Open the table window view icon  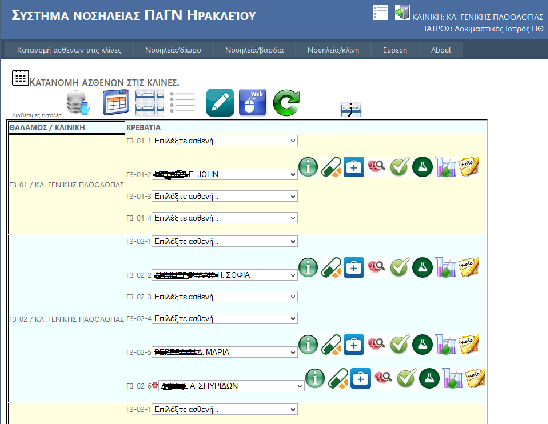pos(116,102)
